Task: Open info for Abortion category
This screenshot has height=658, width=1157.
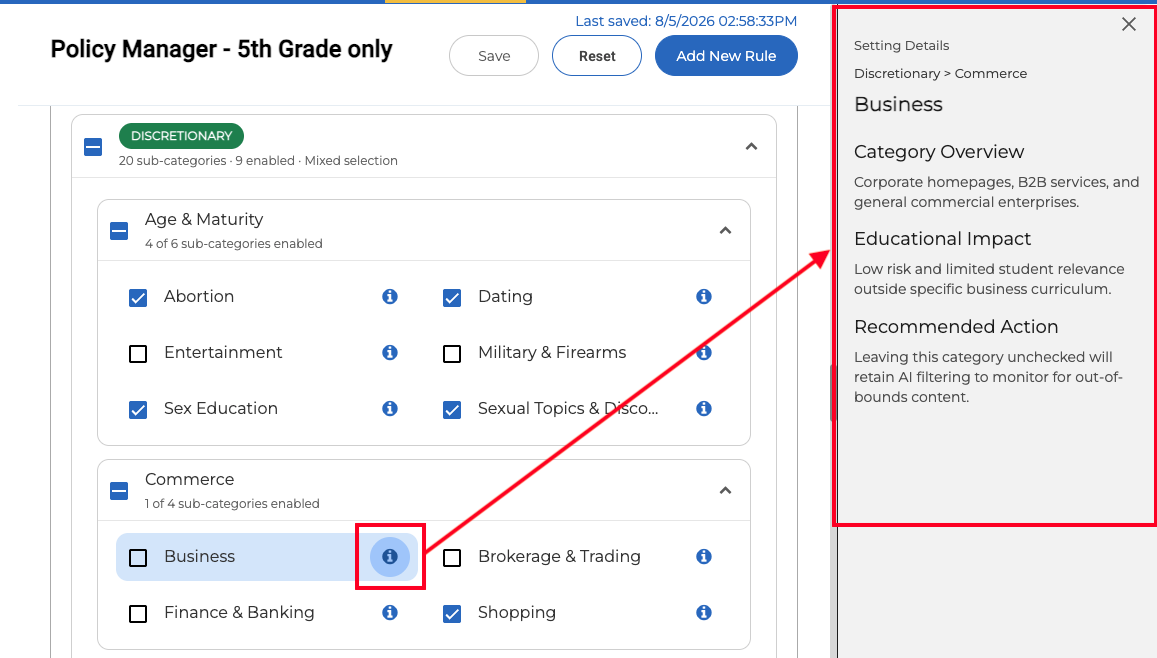Action: coord(390,297)
